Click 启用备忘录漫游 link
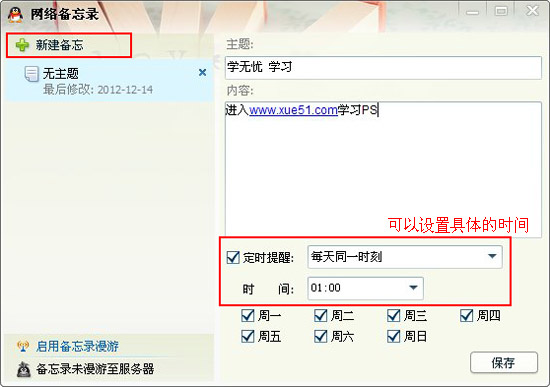Image resolution: width=550 pixels, height=387 pixels. pyautogui.click(x=77, y=347)
